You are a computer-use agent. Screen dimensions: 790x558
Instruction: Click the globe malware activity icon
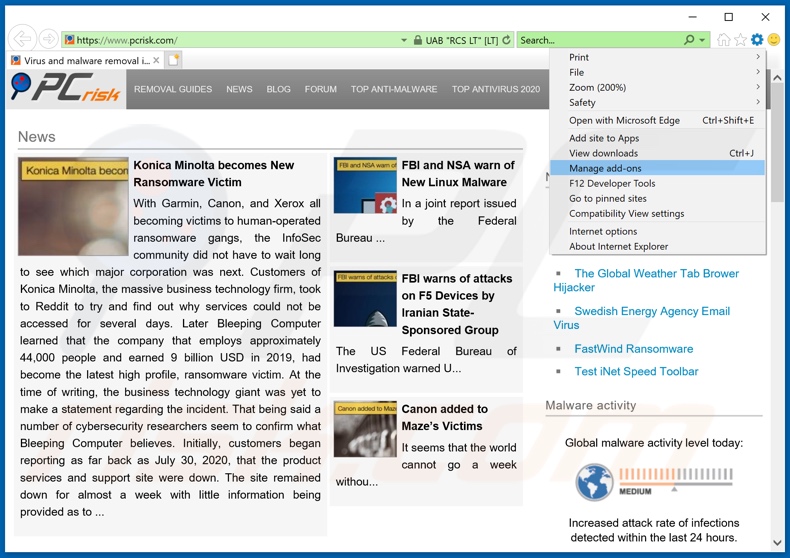click(595, 481)
